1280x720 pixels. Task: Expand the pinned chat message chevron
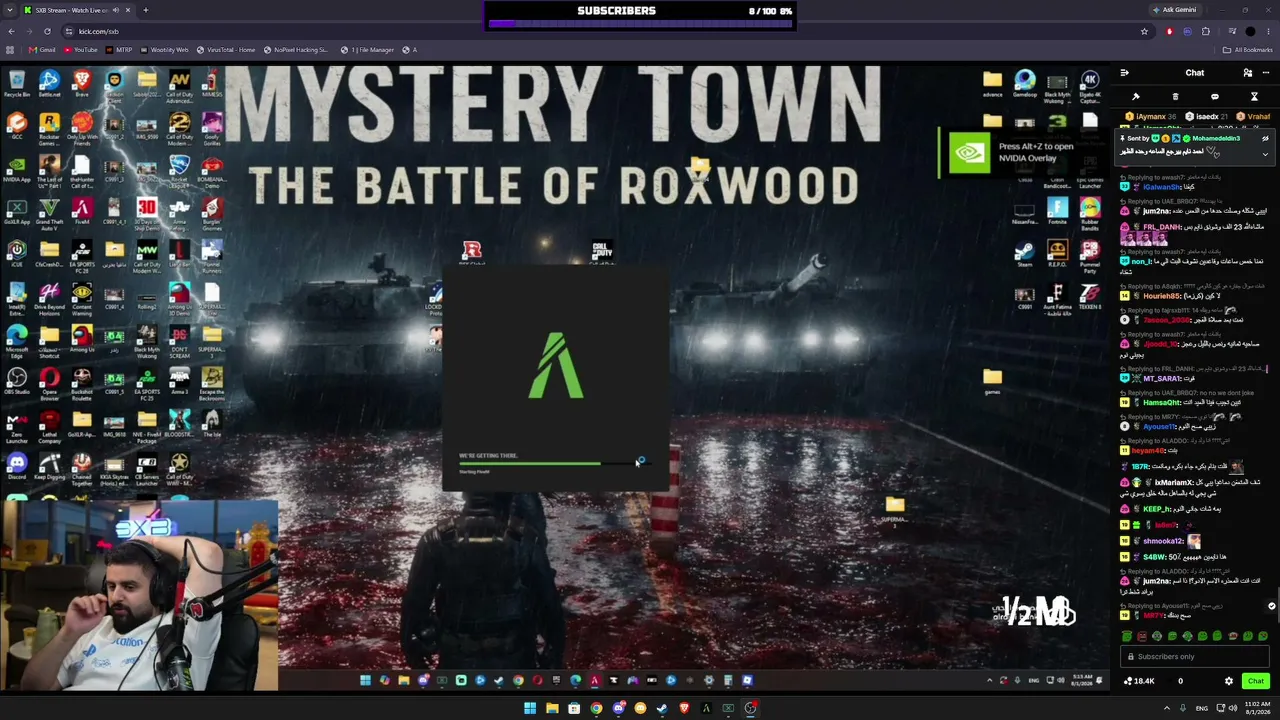point(1265,154)
